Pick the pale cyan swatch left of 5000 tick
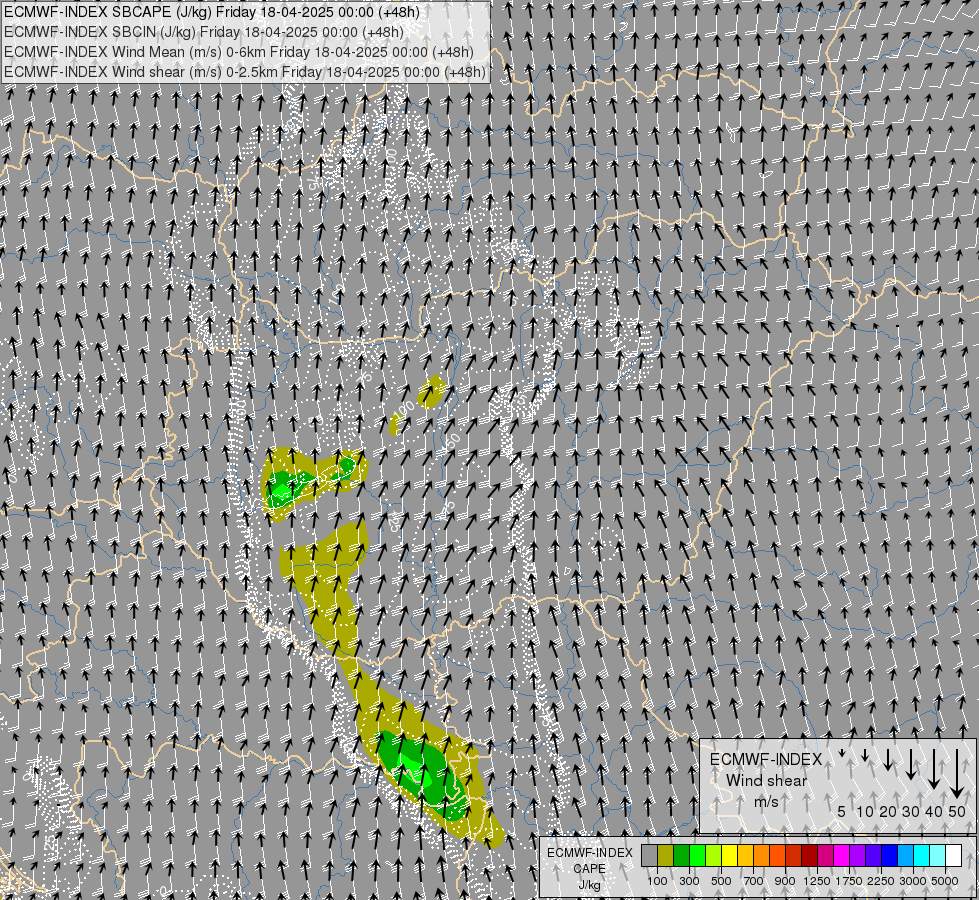Screen dimensions: 979x900 click(x=938, y=855)
